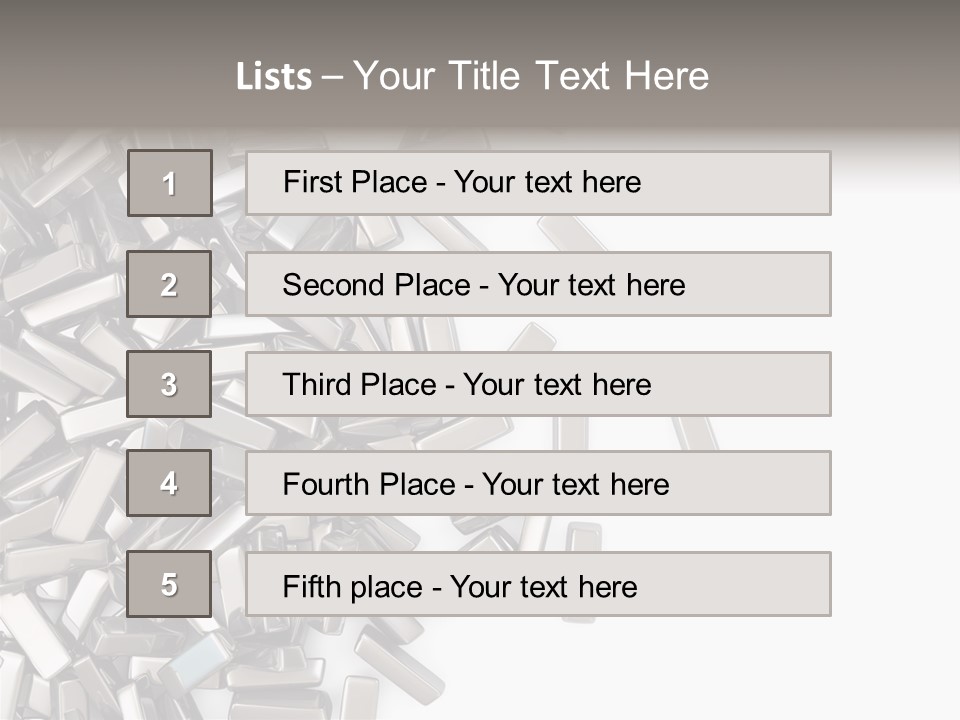Screen dimensions: 960x720
Task: Select "Your Title Text Here" heading text
Action: (531, 76)
